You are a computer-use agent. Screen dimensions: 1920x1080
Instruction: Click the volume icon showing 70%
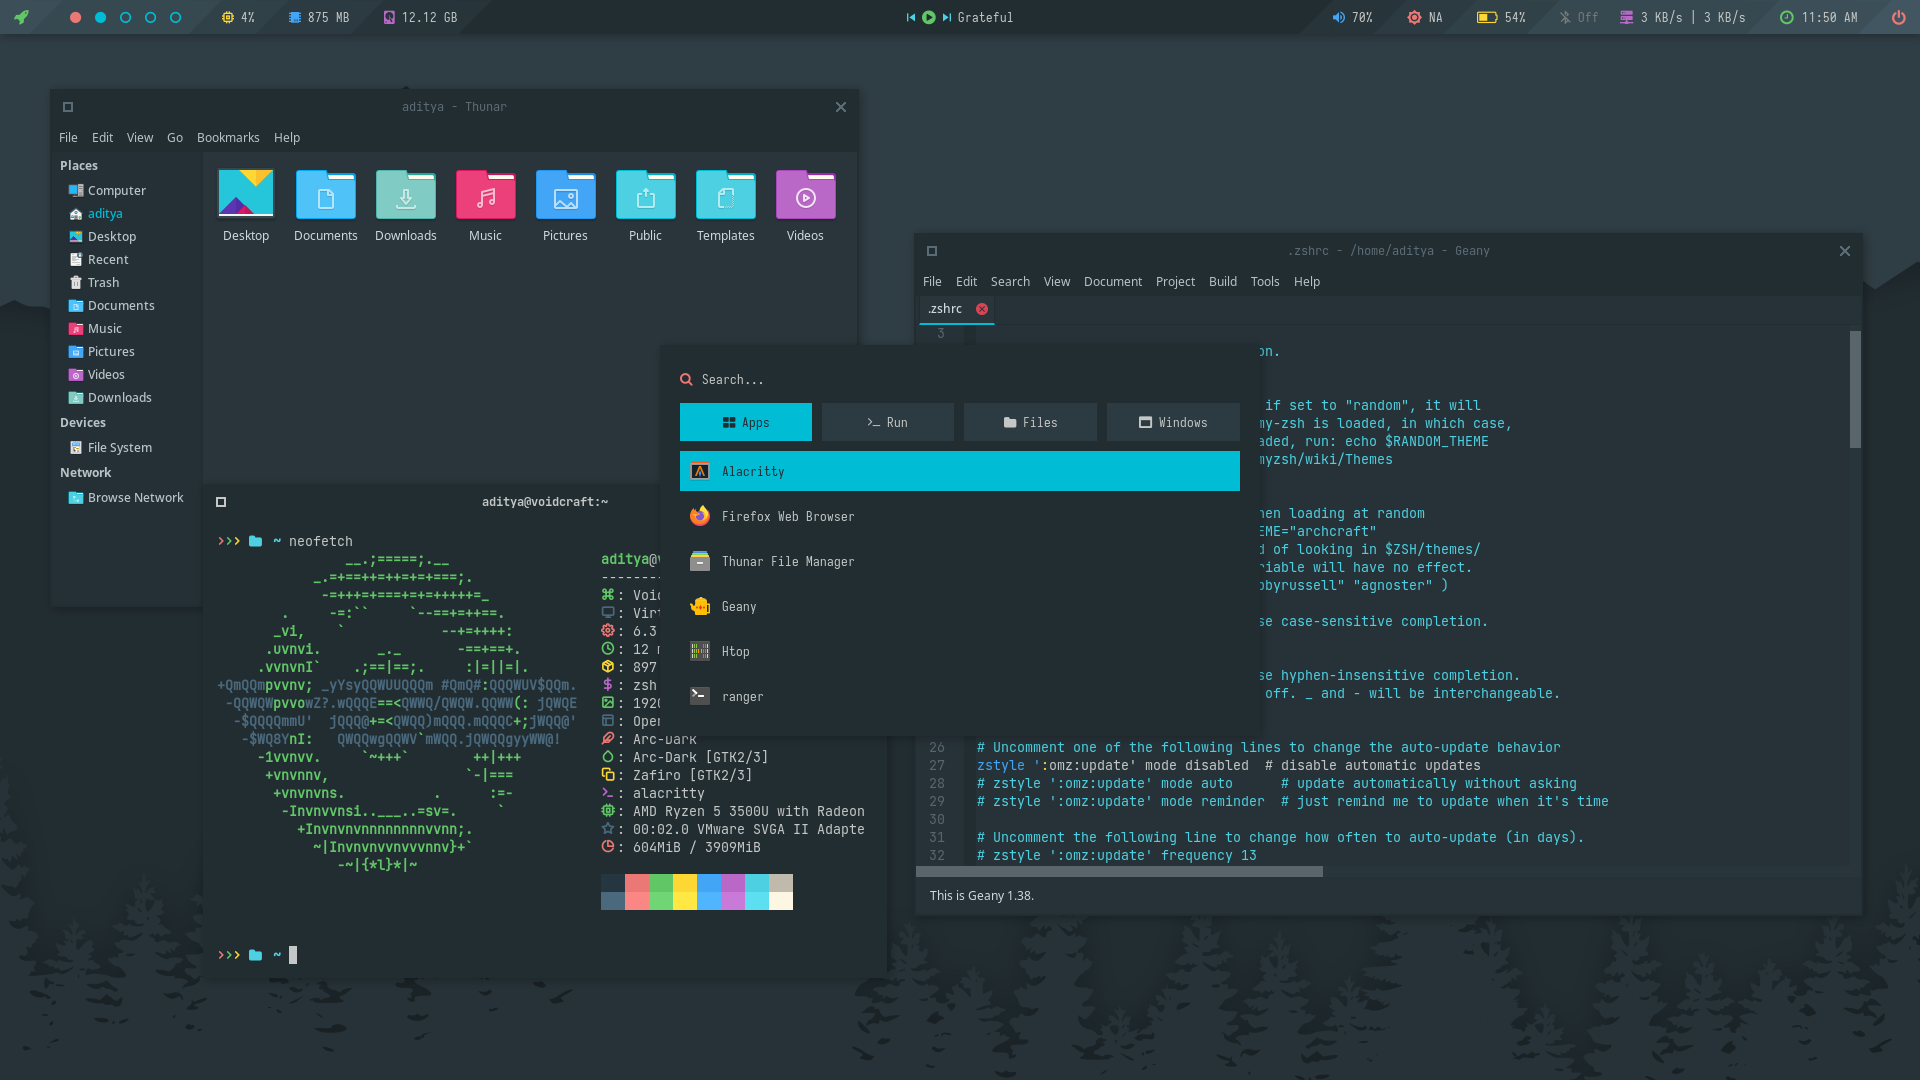1339,17
